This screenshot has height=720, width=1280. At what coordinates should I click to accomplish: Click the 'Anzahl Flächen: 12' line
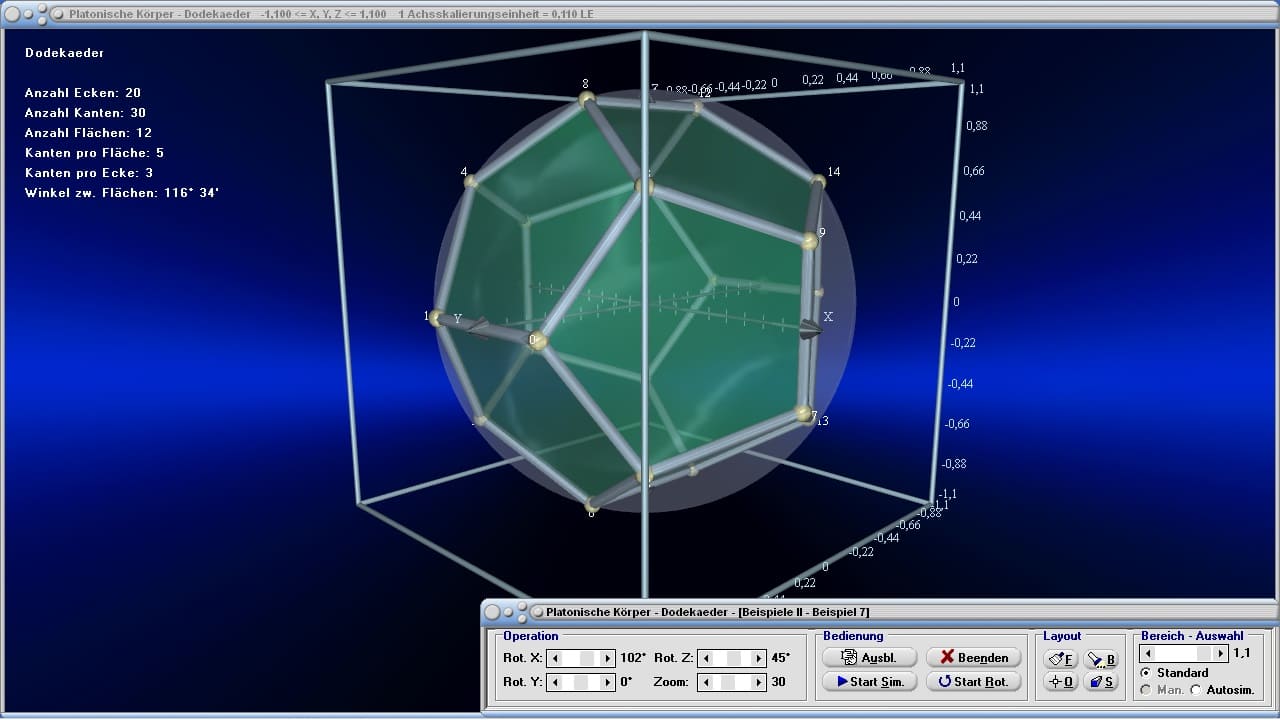coord(88,133)
